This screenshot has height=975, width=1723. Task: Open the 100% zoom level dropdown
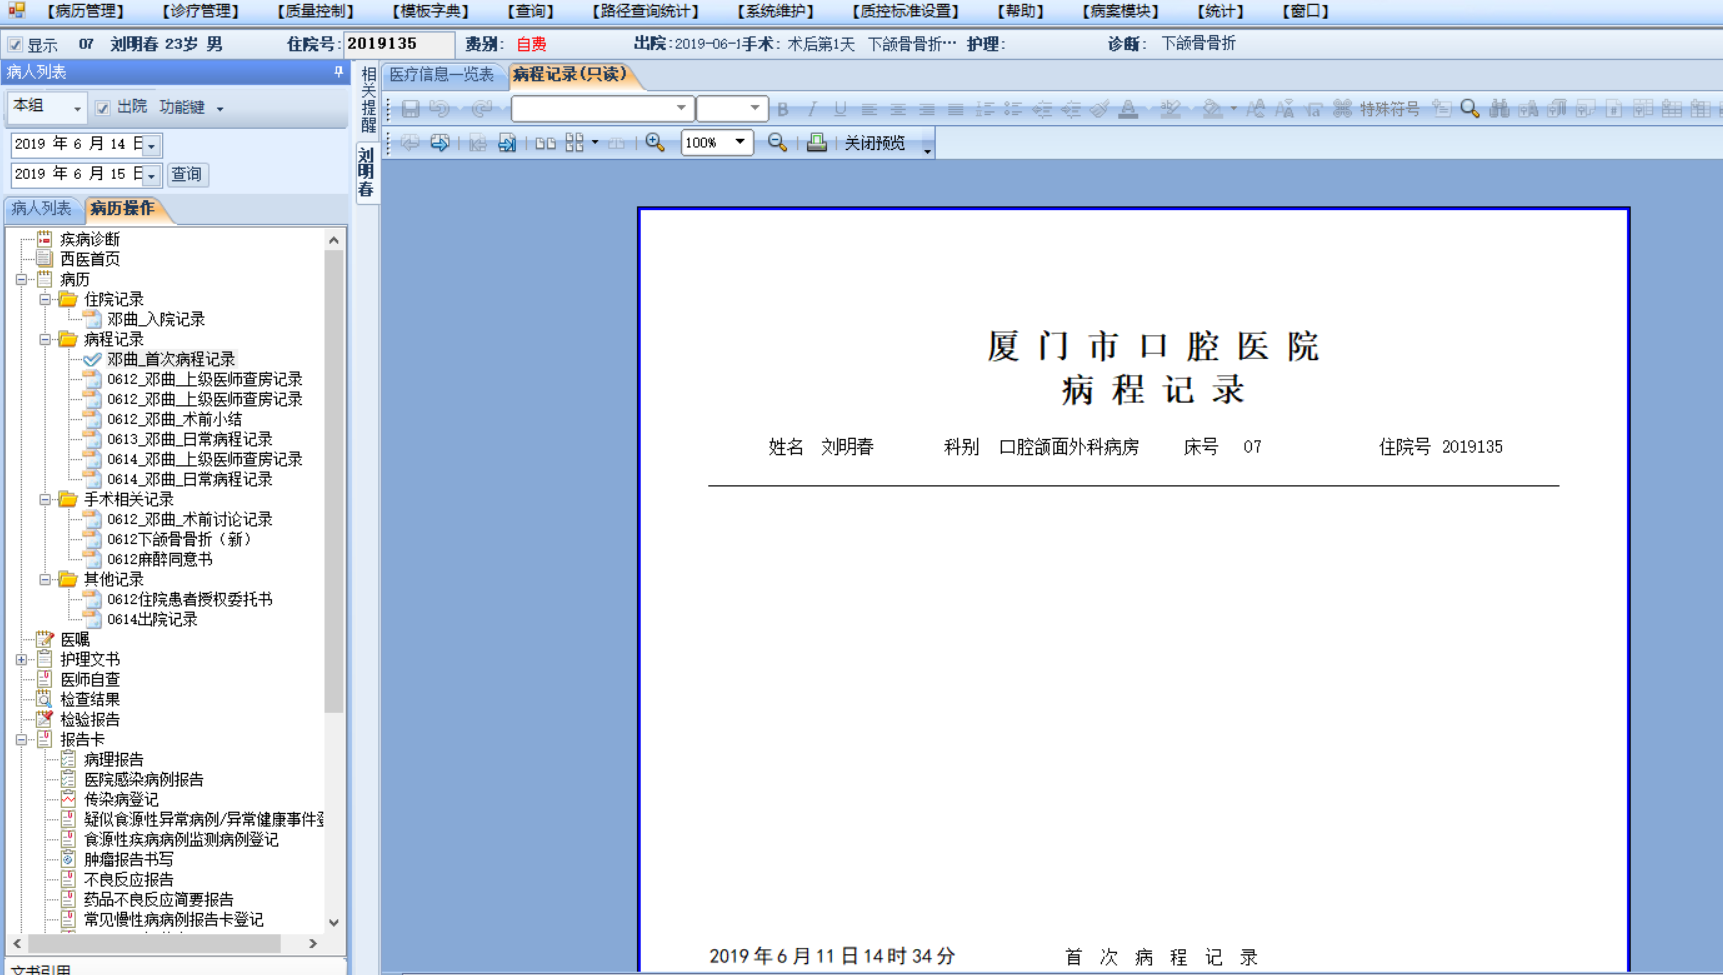pyautogui.click(x=740, y=143)
